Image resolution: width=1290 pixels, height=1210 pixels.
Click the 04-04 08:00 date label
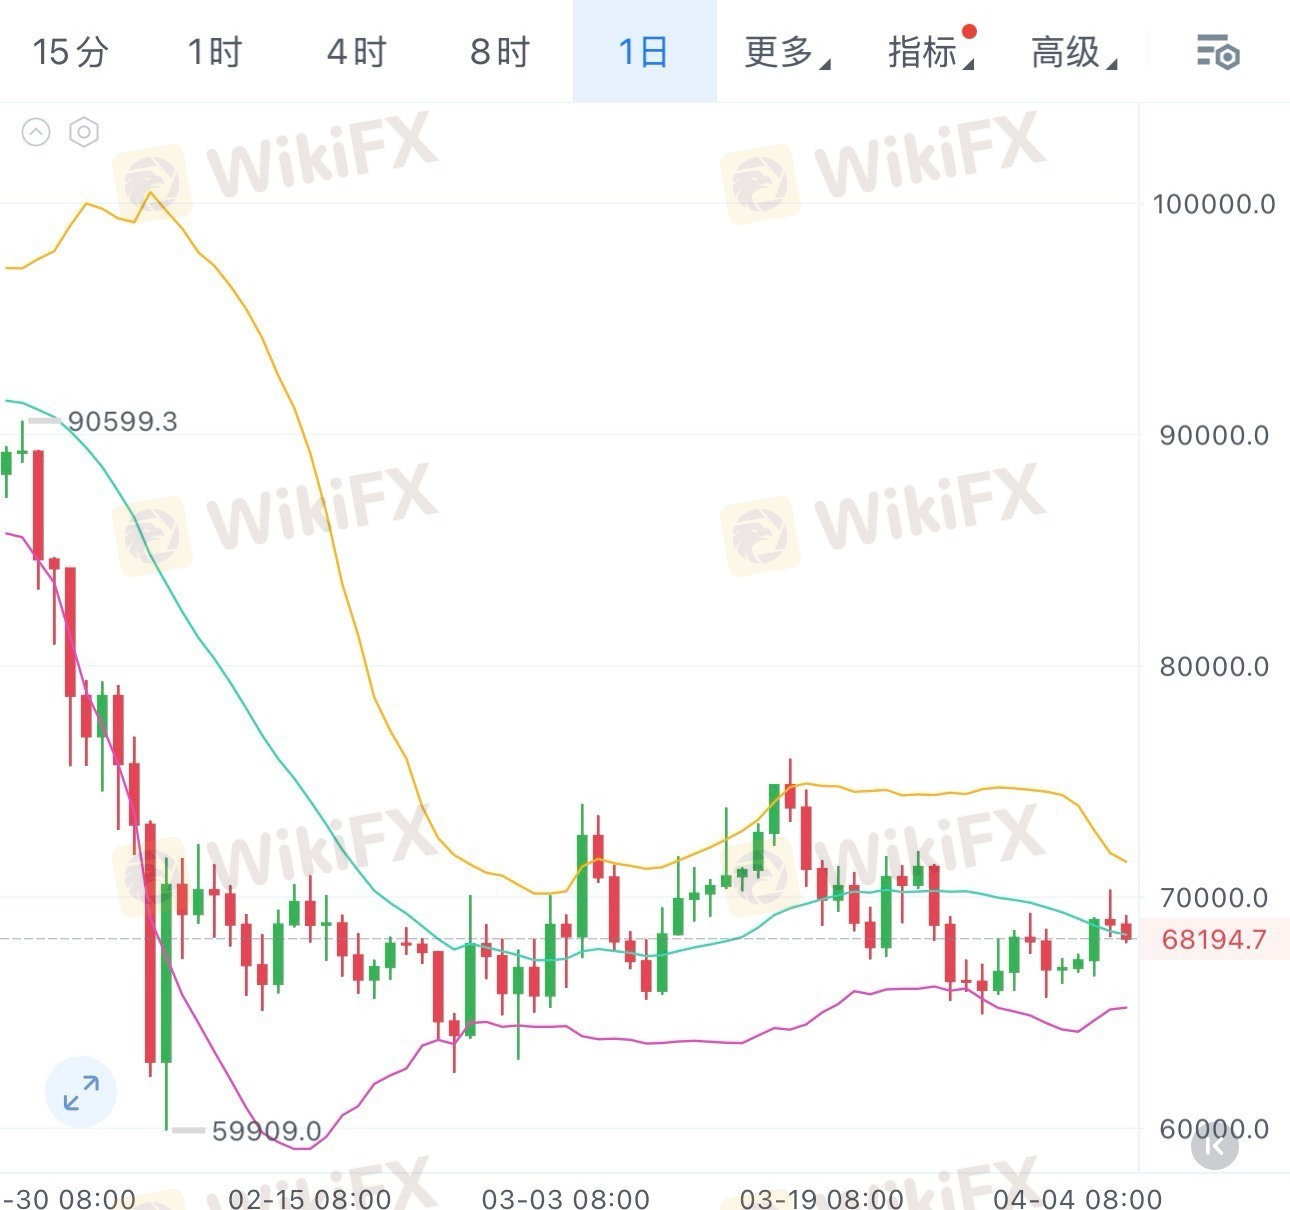pos(1078,1198)
